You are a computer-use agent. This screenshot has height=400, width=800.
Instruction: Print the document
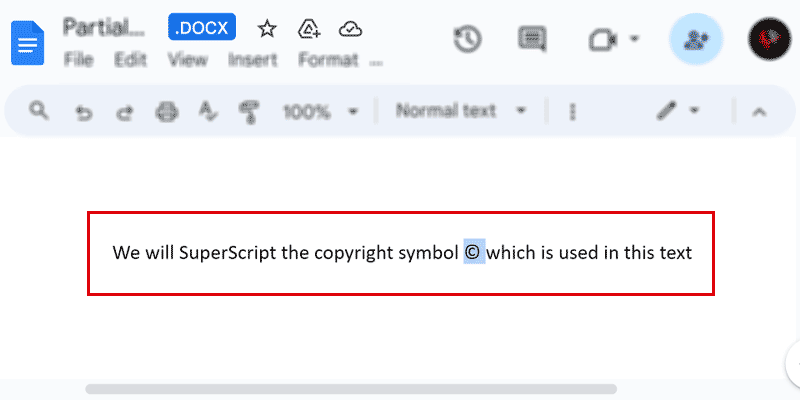pos(166,112)
